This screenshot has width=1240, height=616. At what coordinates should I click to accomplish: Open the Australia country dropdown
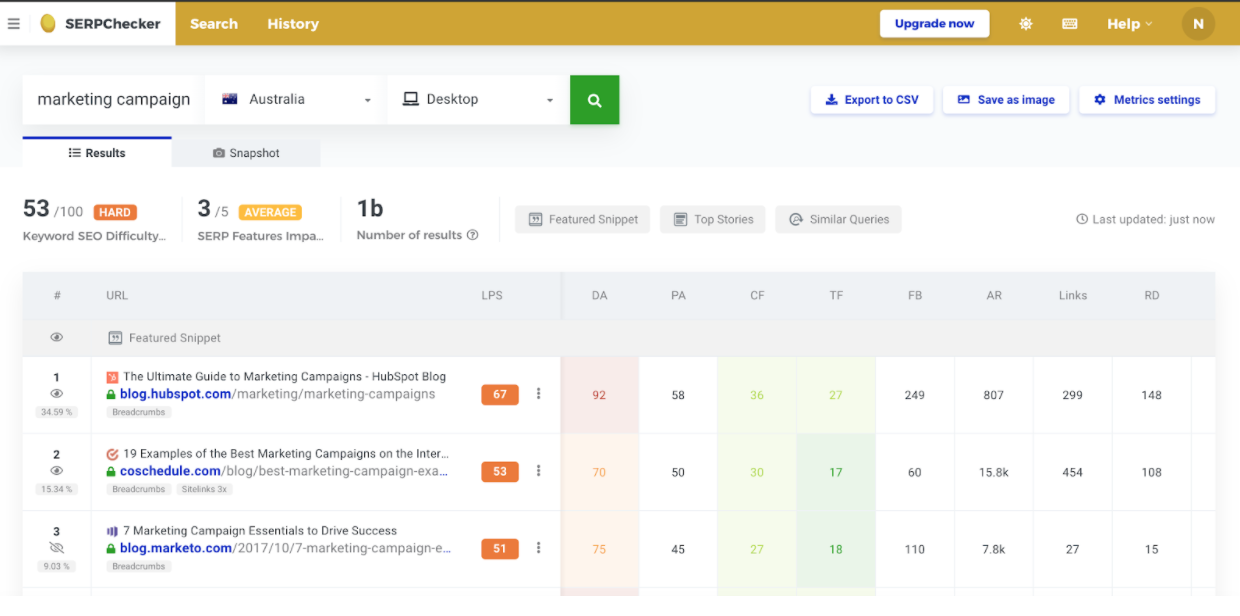point(295,100)
